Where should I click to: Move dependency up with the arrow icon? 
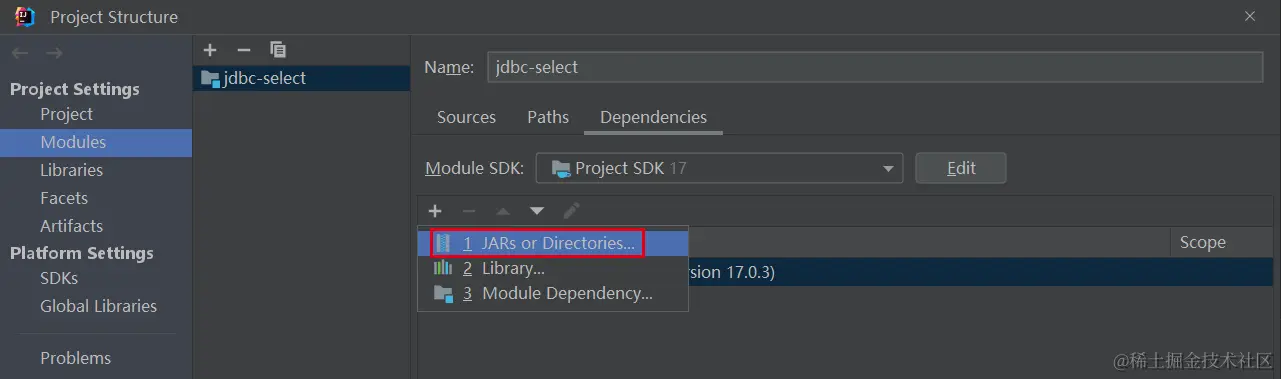point(503,211)
